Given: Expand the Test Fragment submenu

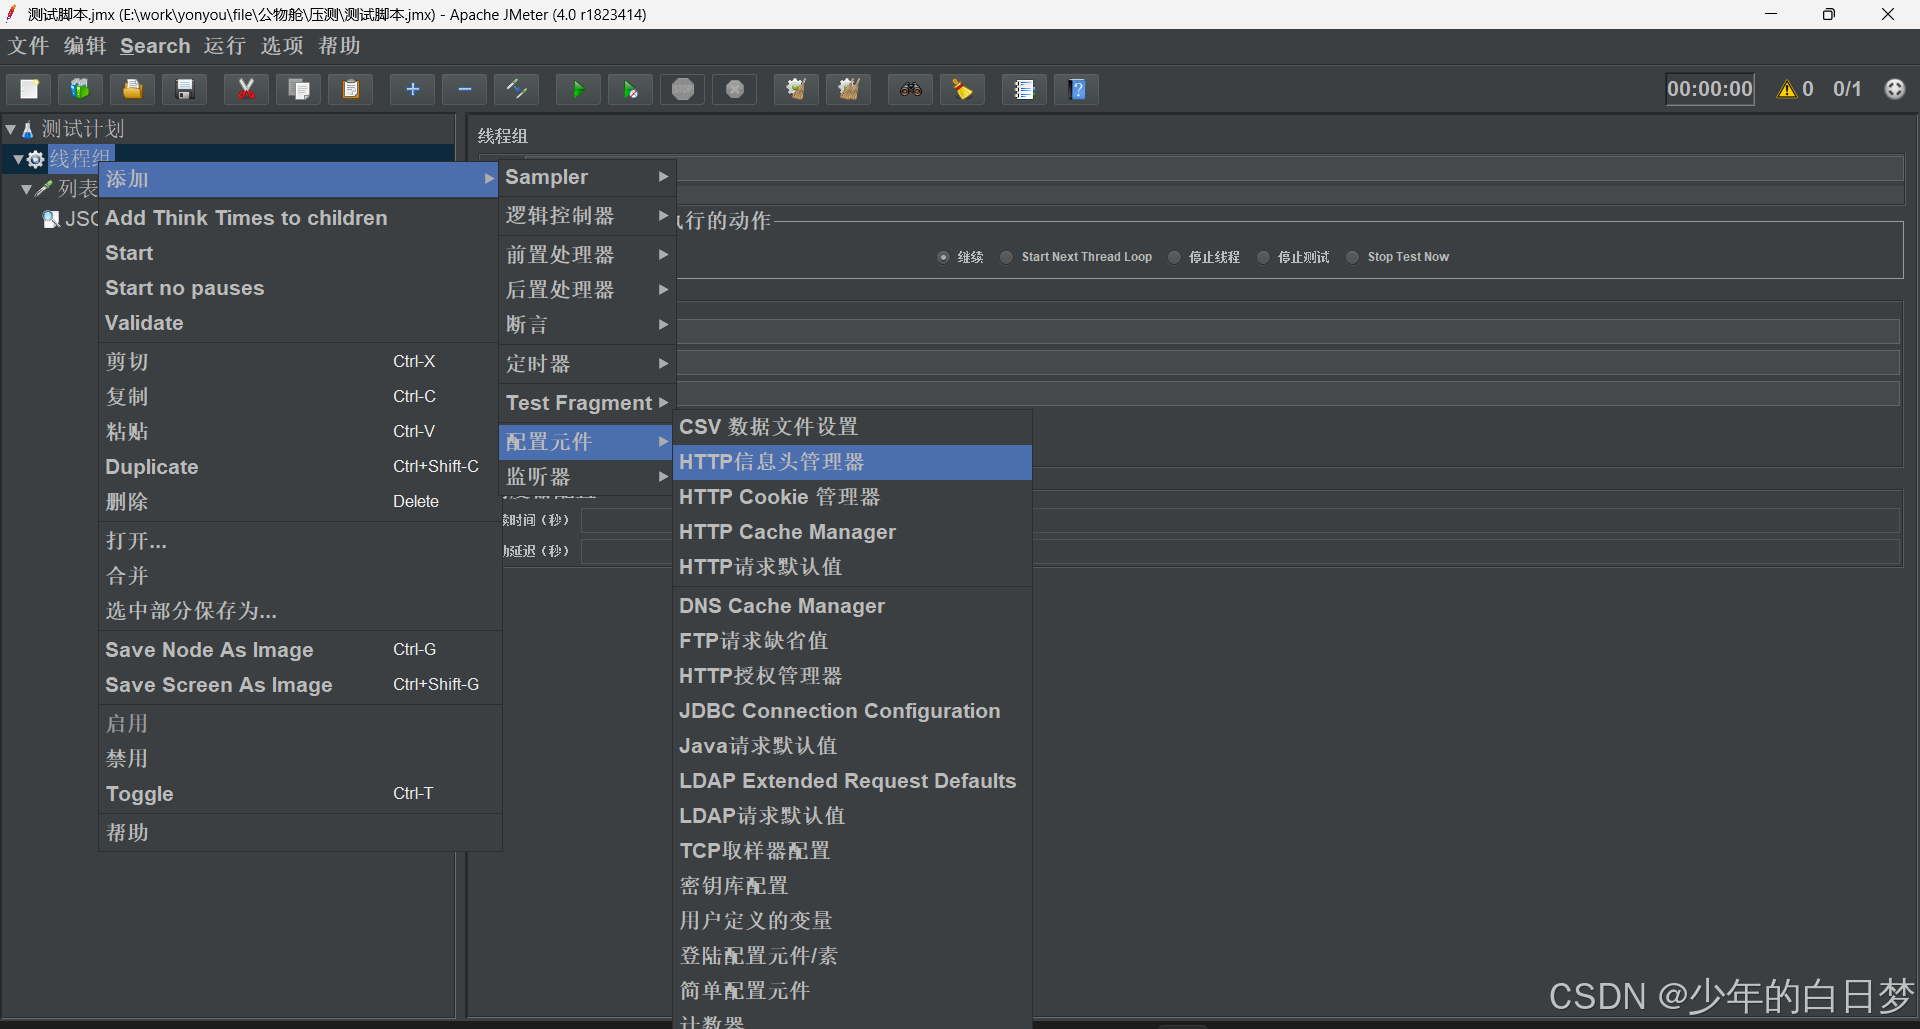Looking at the screenshot, I should point(587,403).
